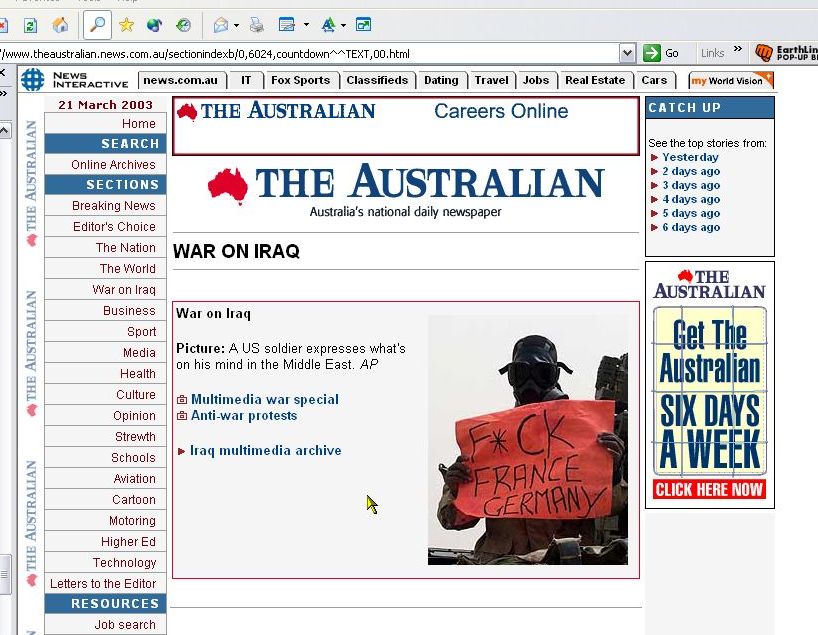818x635 pixels.
Task: Click the News Interactive globe logo
Action: tap(33, 80)
